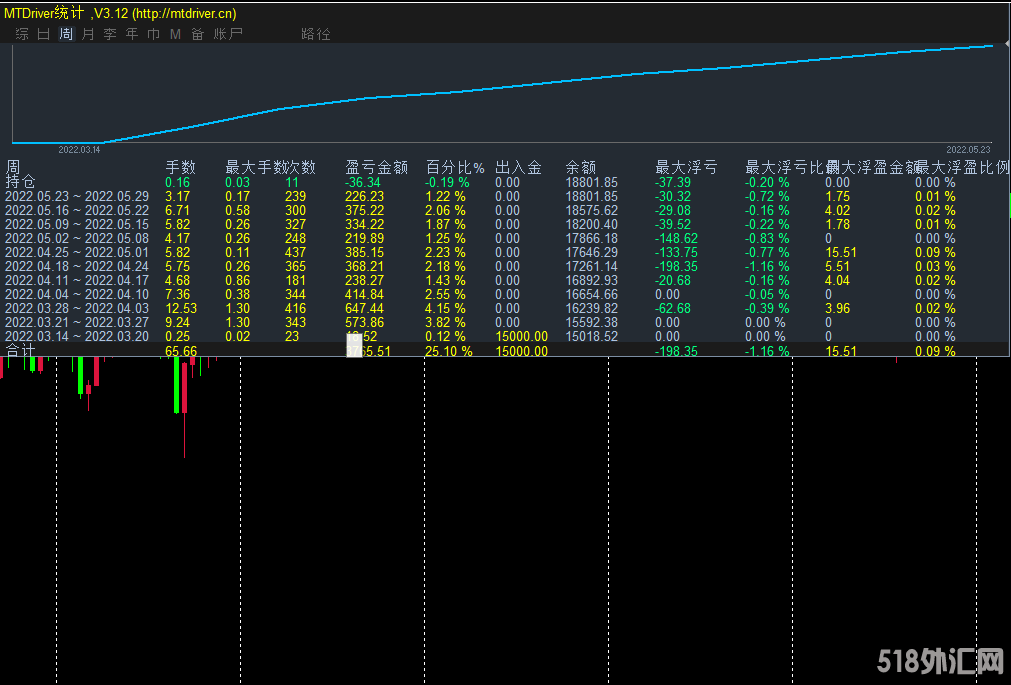Click the 合计 totals row label
The height and width of the screenshot is (685, 1011).
coord(20,351)
